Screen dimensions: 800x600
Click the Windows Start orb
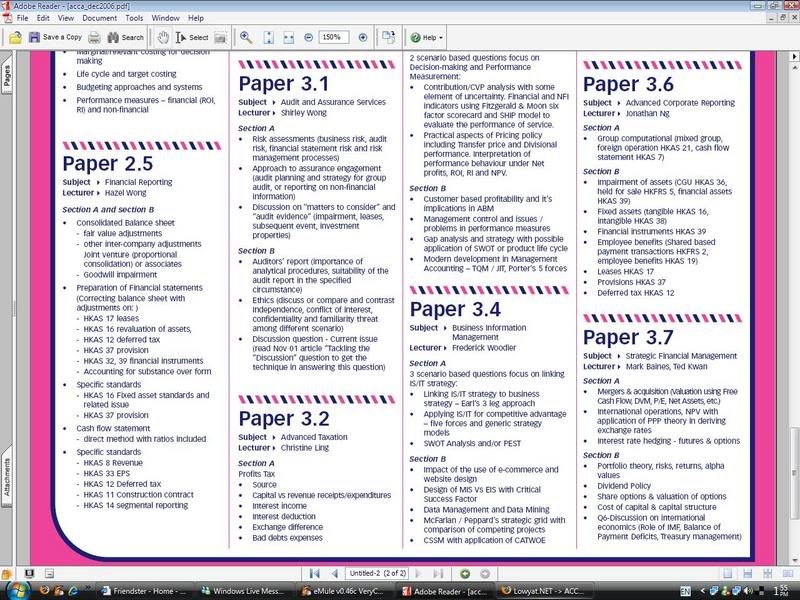click(x=17, y=591)
